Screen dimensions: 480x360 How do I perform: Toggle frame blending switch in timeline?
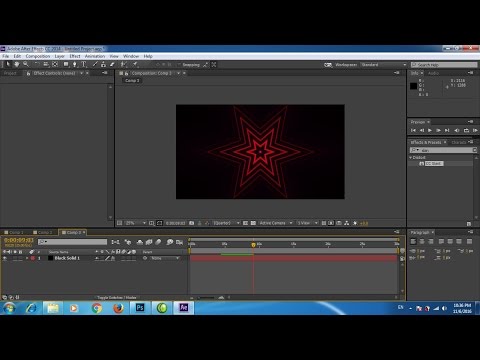(149, 242)
